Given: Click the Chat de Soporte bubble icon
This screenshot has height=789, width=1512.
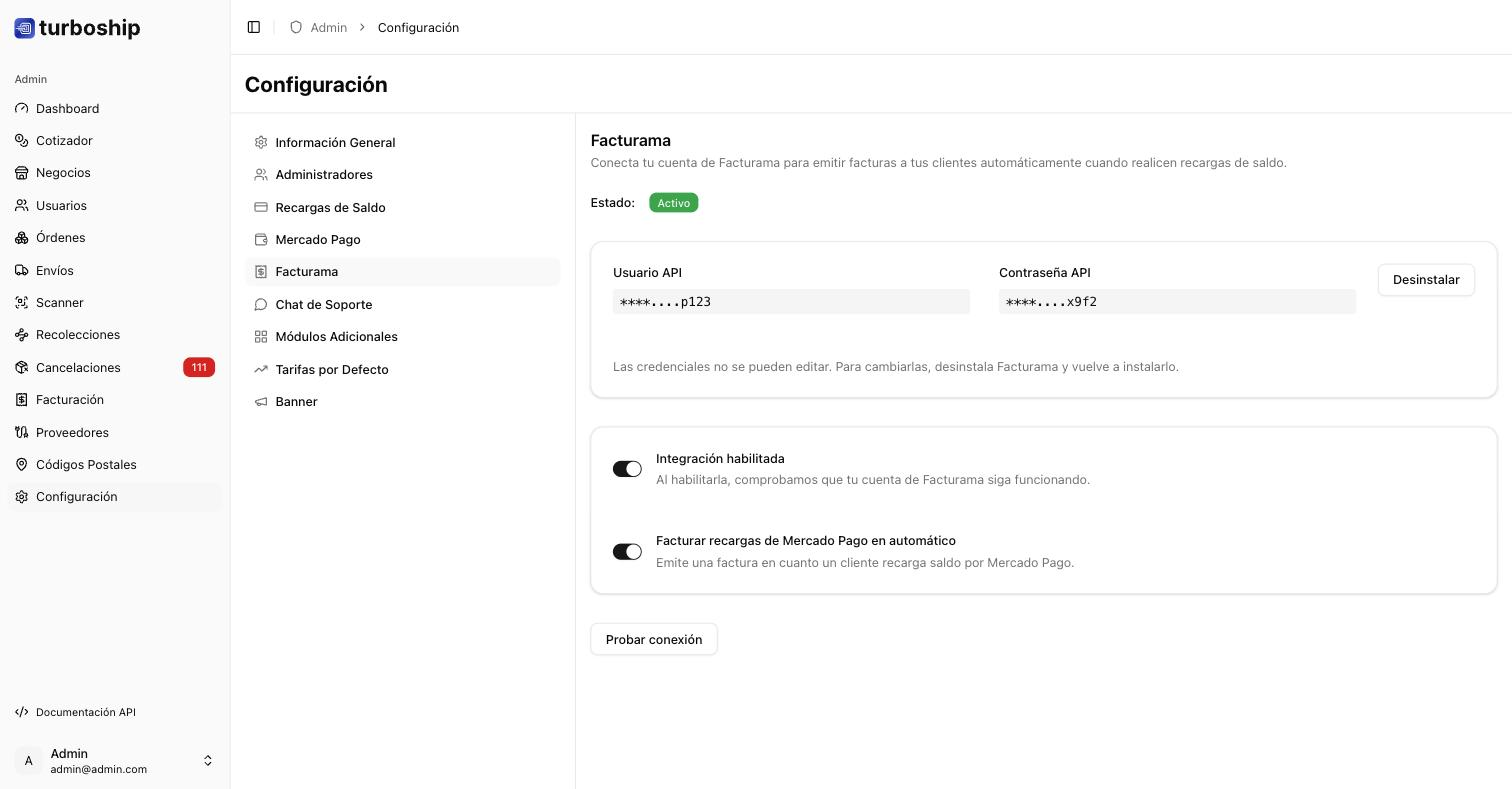Looking at the screenshot, I should [261, 305].
